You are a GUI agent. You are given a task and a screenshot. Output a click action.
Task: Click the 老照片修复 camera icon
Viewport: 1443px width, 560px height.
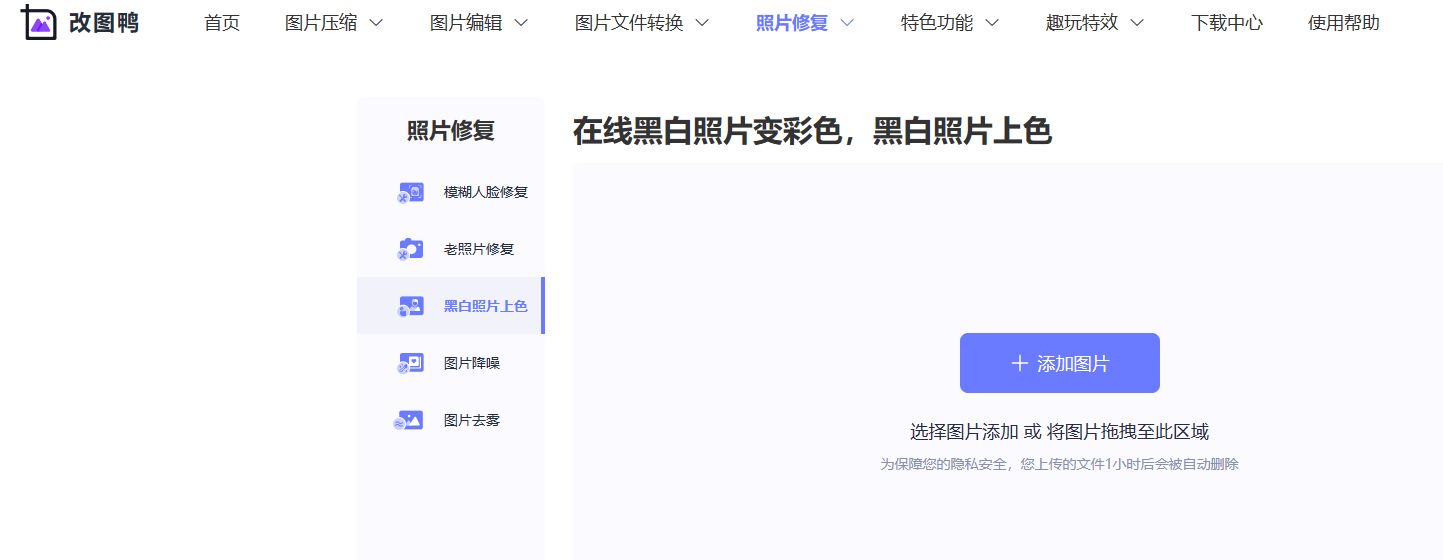tap(410, 249)
